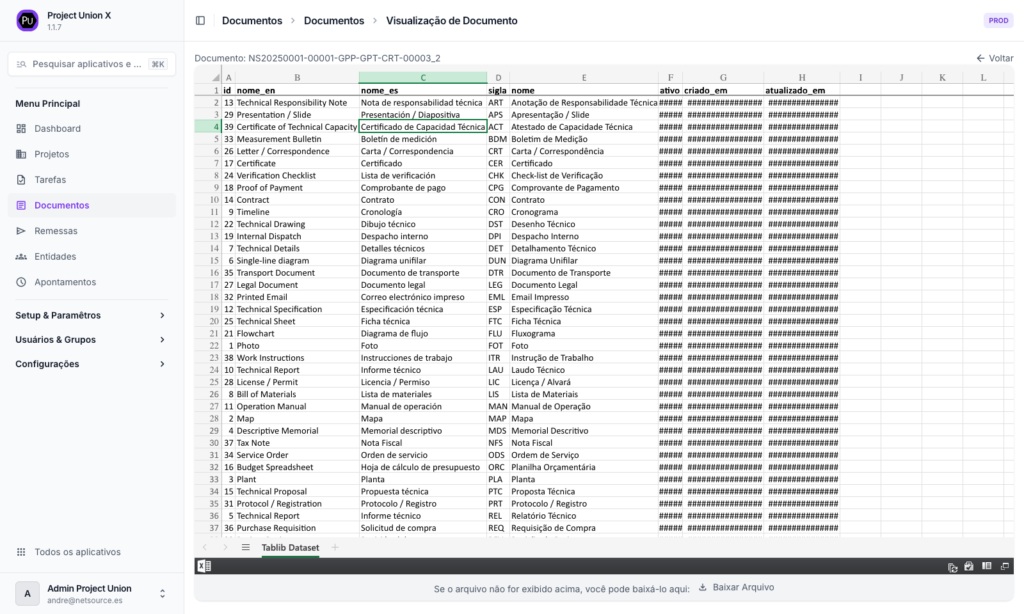Open the Entidades menu item
Viewport: 1024px width, 614px height.
click(91, 257)
